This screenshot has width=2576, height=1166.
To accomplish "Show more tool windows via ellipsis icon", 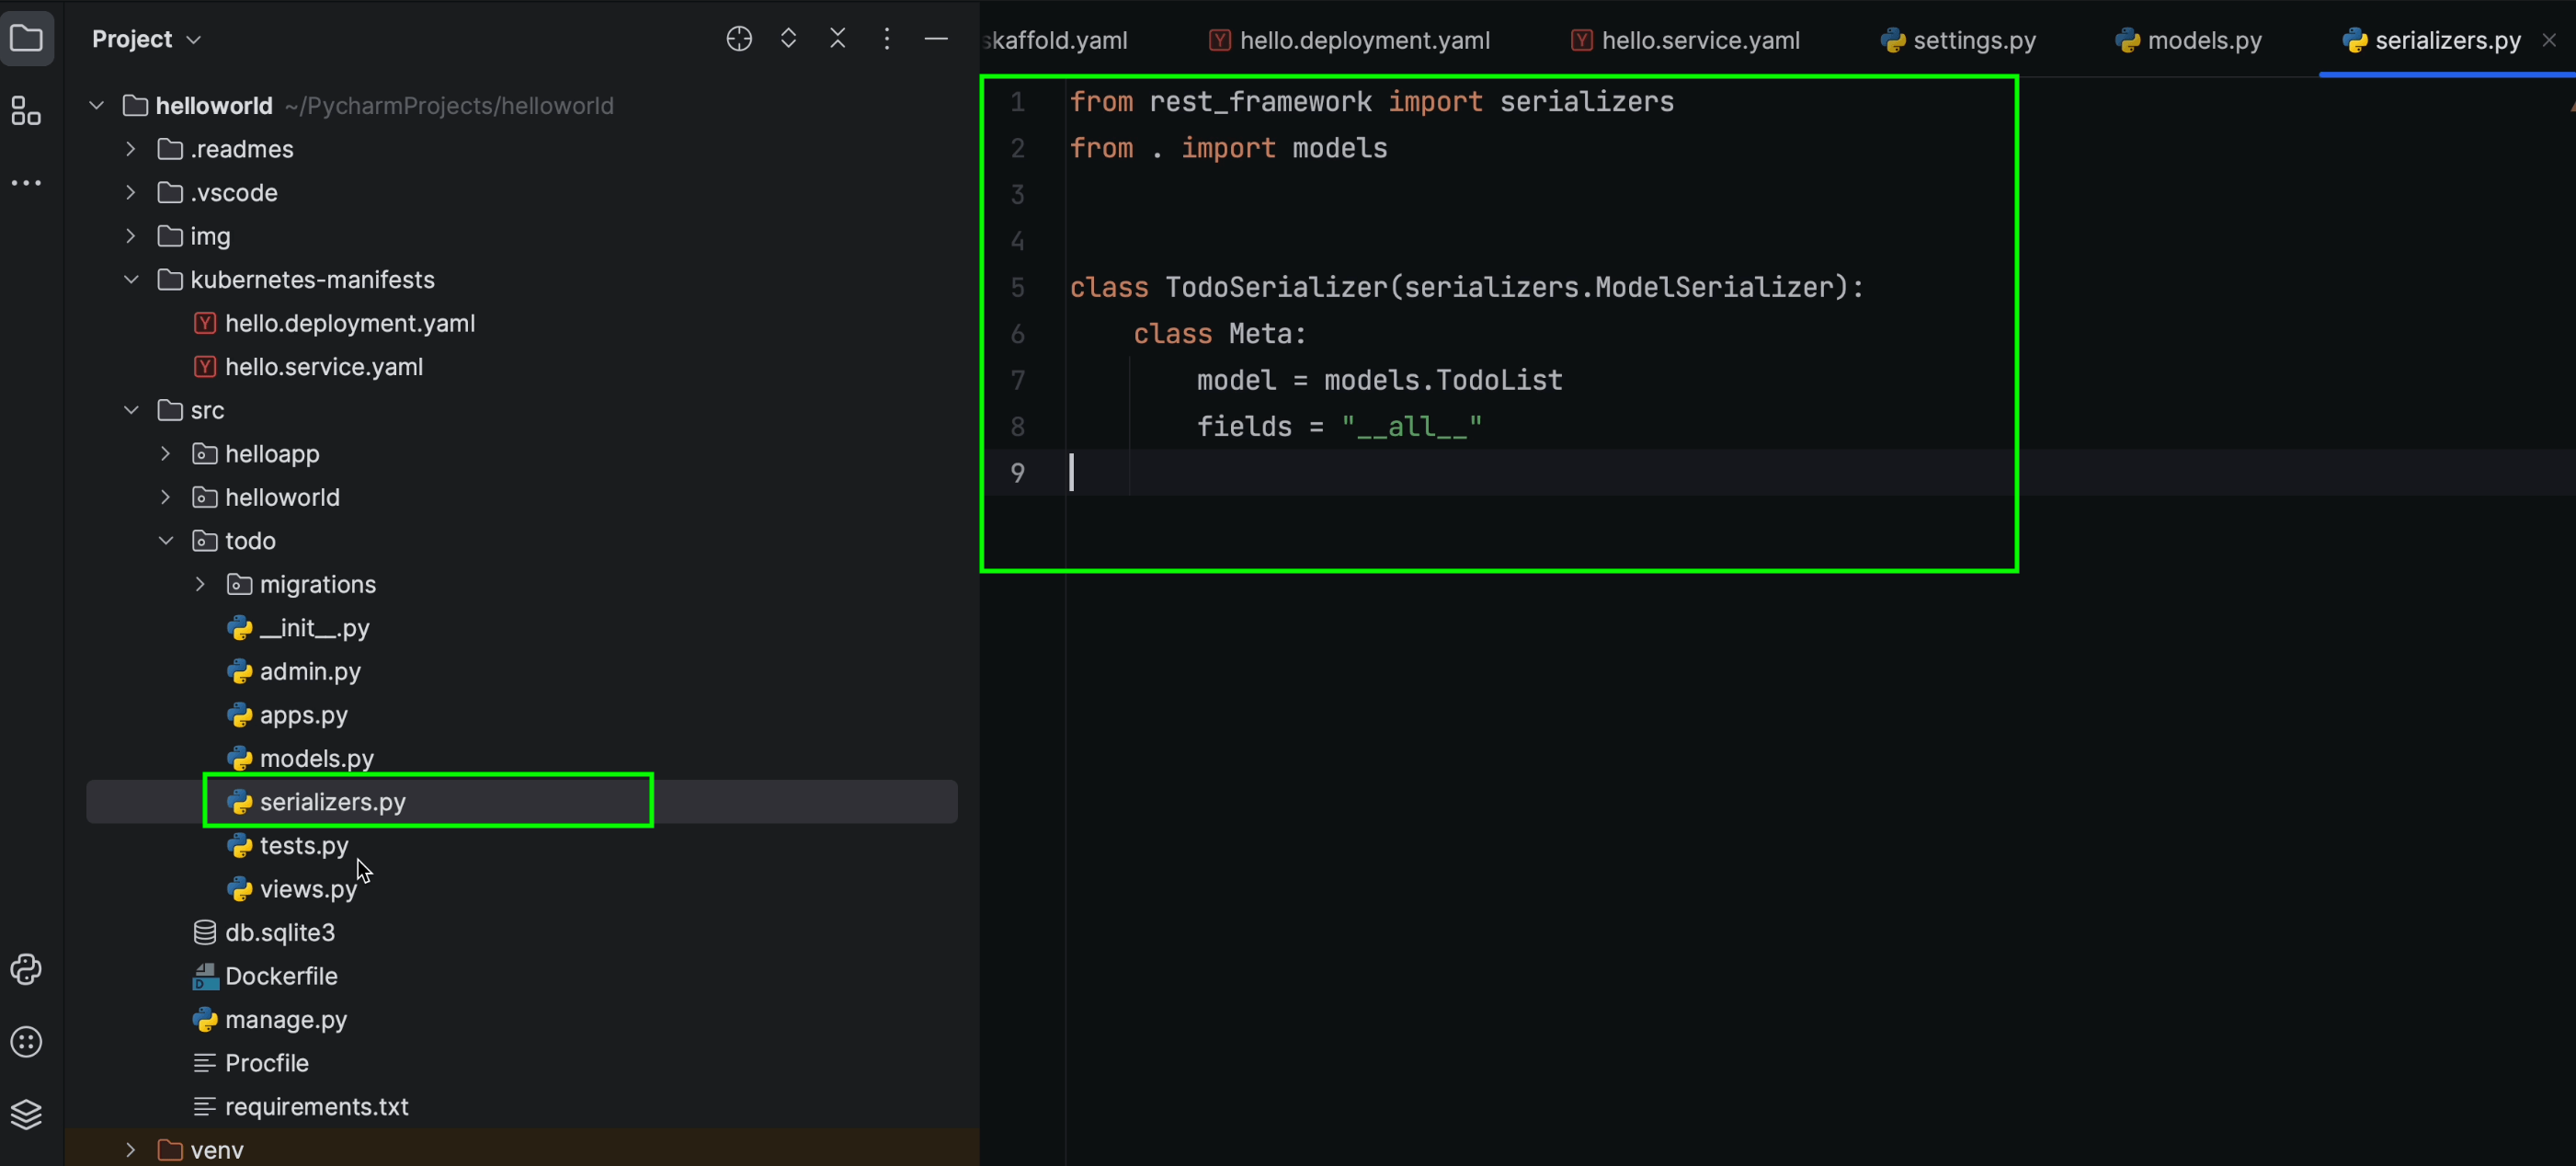I will (25, 182).
